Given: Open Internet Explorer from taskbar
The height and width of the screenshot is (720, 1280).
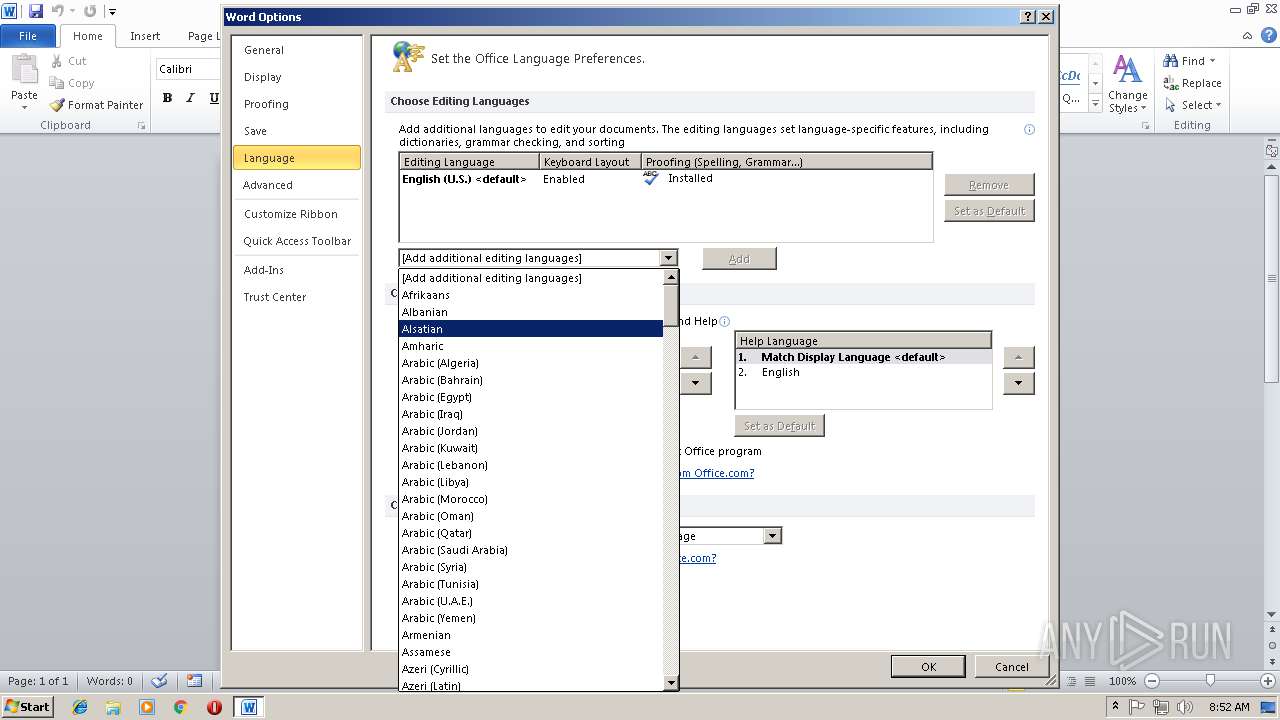Looking at the screenshot, I should pos(80,707).
